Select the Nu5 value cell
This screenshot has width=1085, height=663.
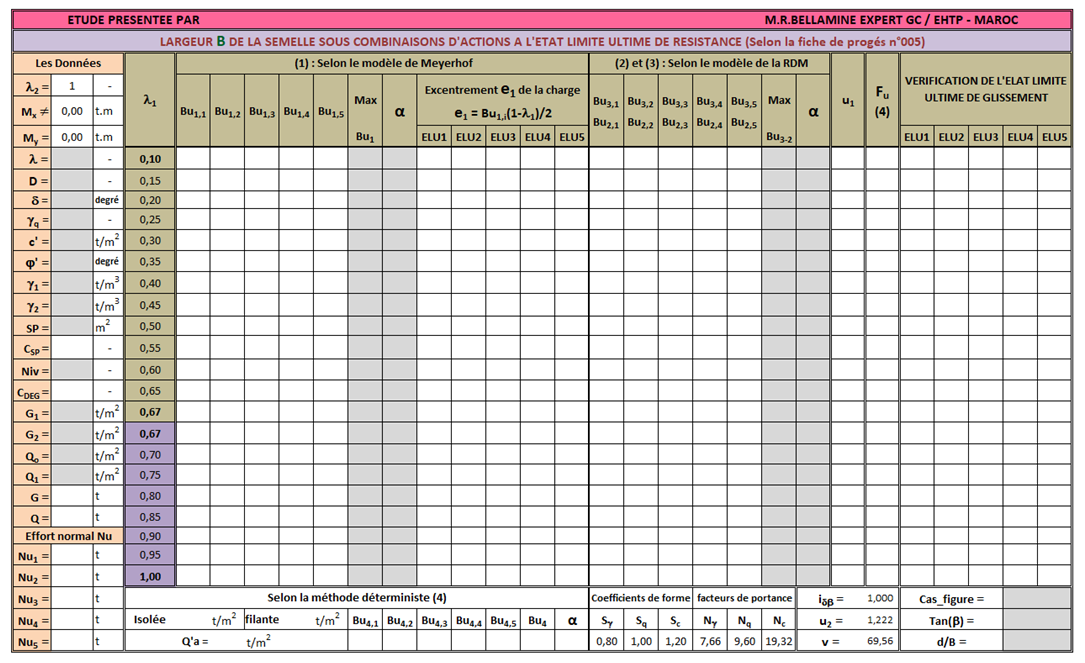click(72, 642)
